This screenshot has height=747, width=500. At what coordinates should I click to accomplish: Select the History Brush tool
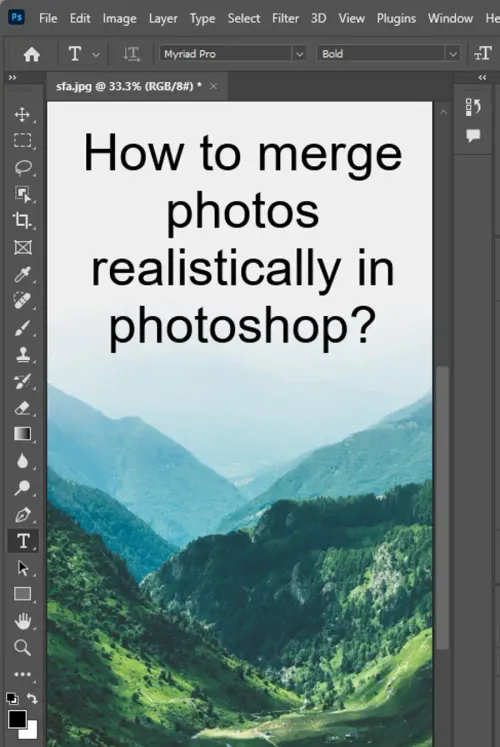22,381
